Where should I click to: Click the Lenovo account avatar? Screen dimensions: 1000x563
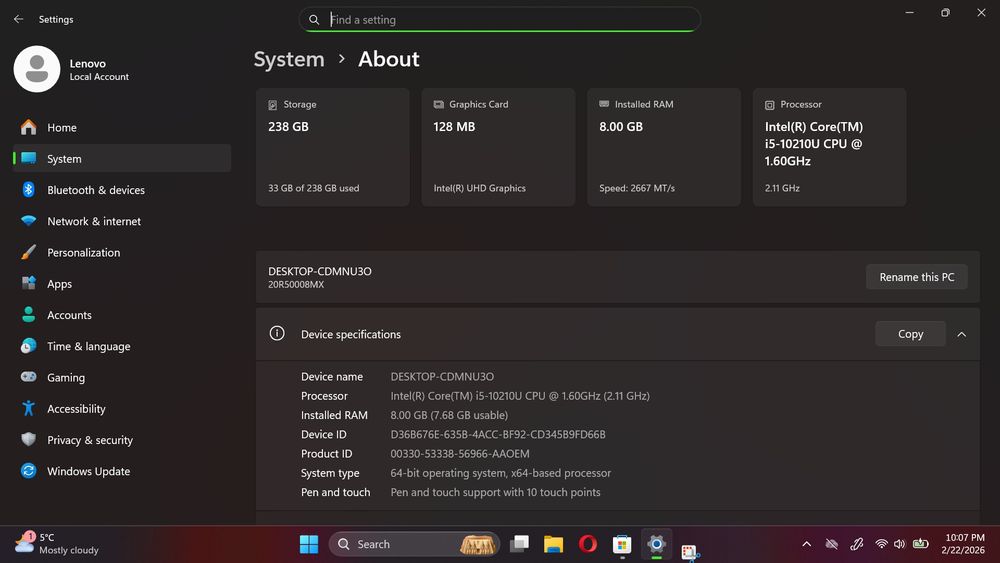point(37,69)
